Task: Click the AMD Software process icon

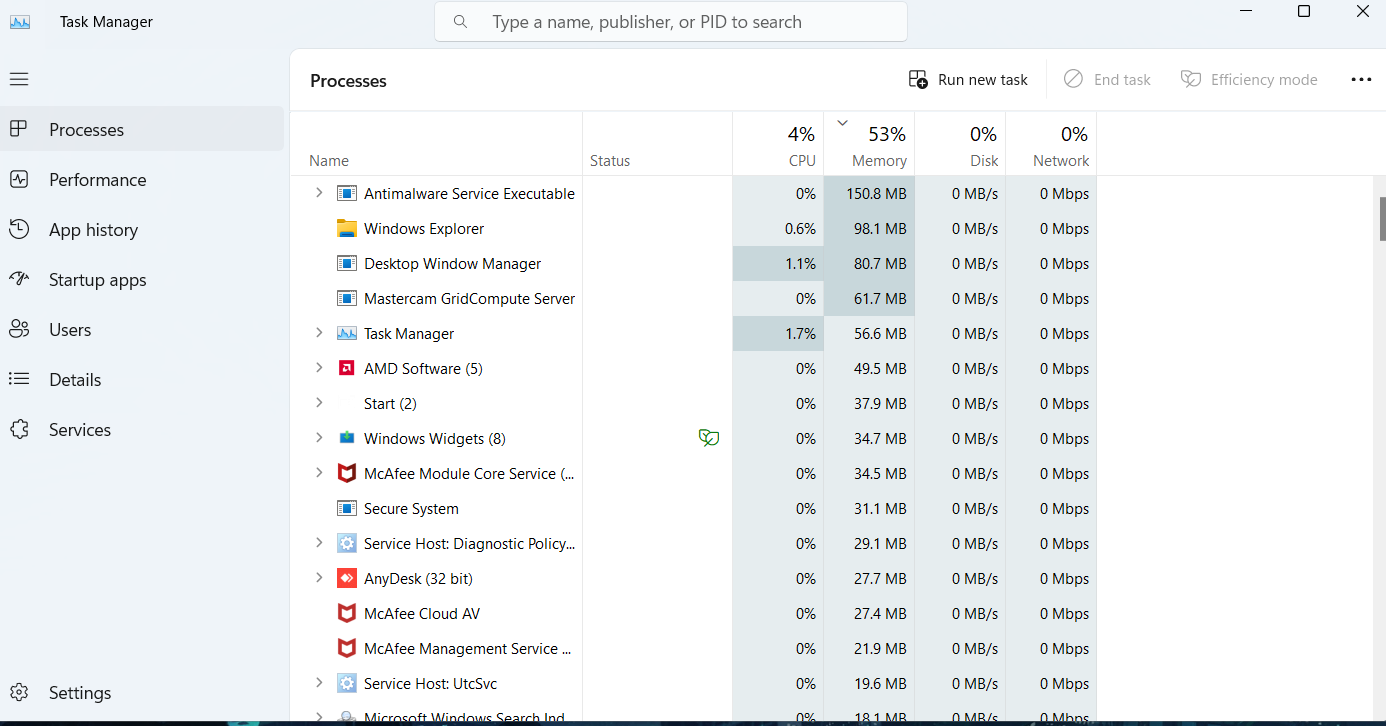Action: (x=346, y=368)
